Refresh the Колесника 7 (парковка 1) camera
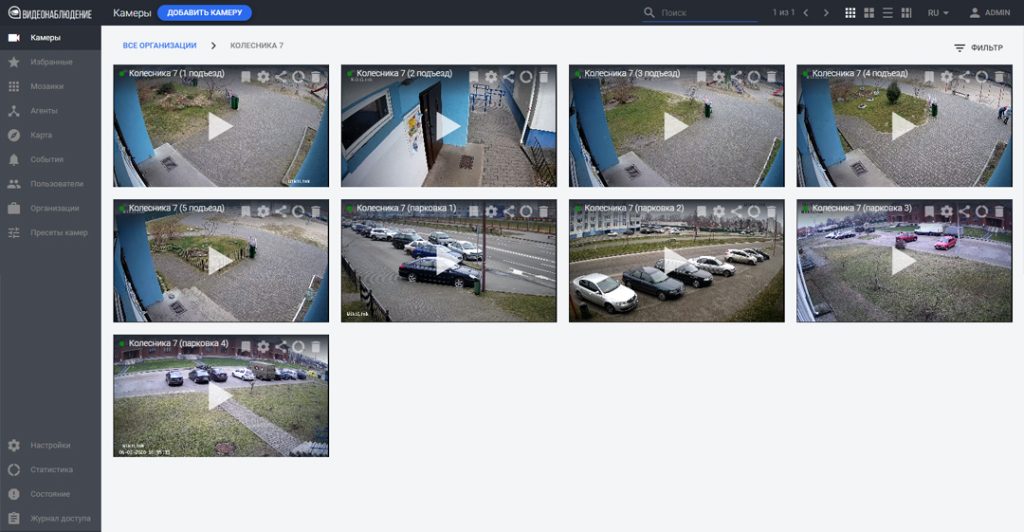 coord(526,212)
